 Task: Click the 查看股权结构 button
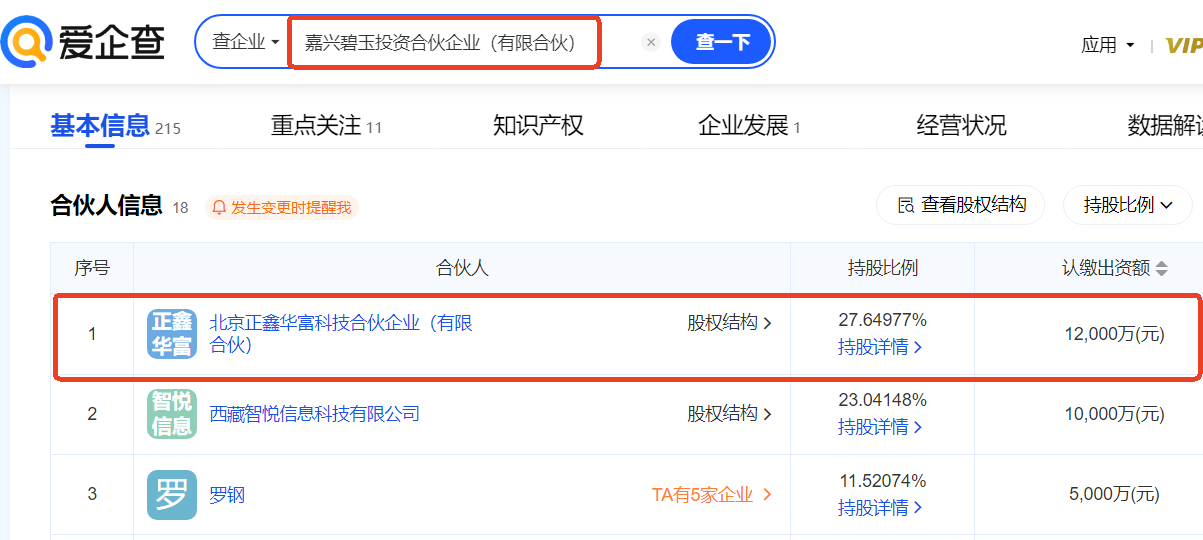coord(961,205)
